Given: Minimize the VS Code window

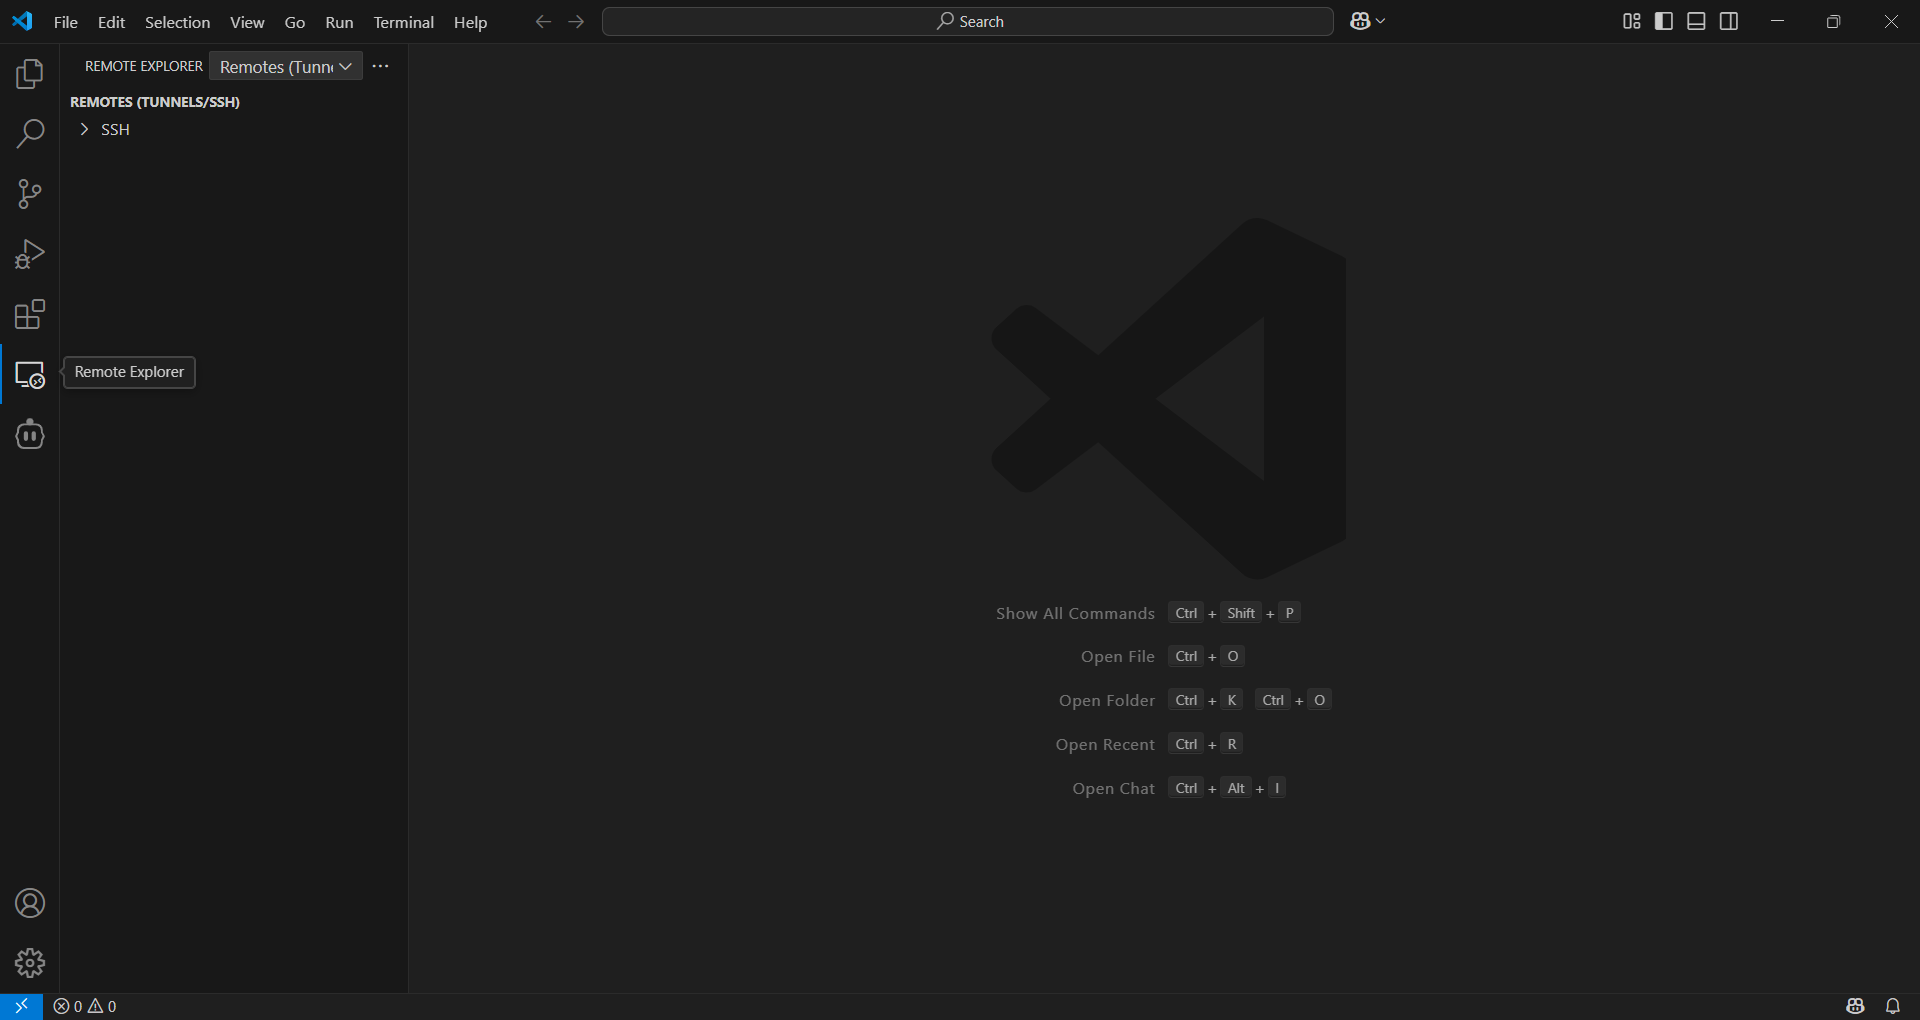Looking at the screenshot, I should click(x=1777, y=21).
